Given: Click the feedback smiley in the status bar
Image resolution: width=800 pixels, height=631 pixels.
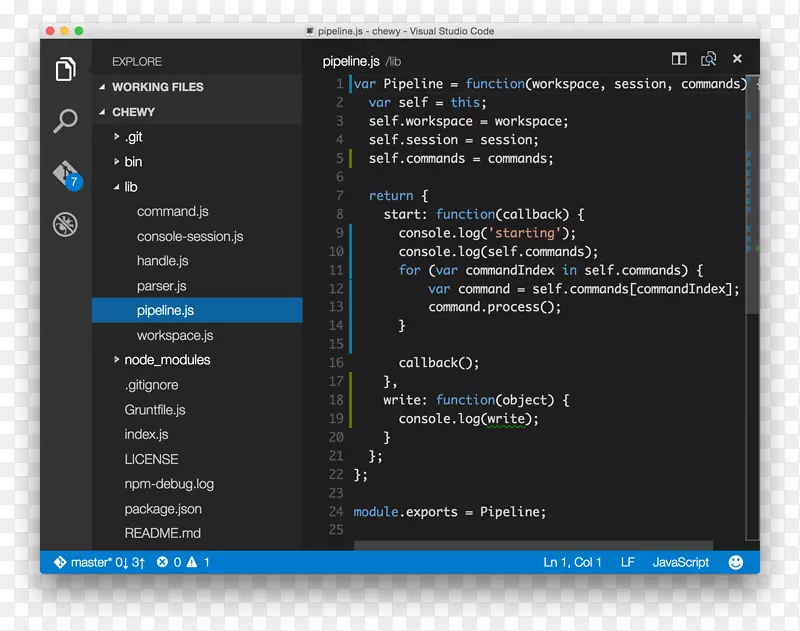Looking at the screenshot, I should (x=734, y=562).
